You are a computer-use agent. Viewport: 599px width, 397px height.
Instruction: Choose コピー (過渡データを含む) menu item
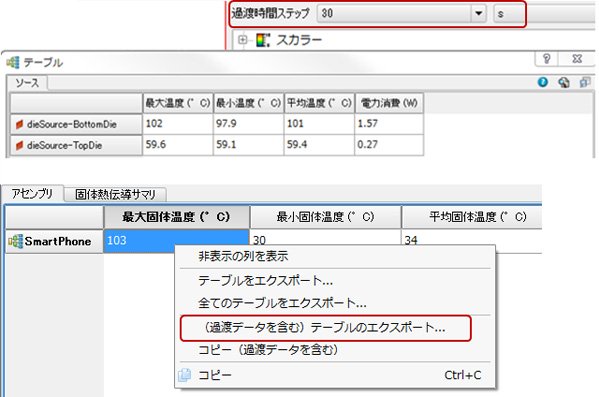tap(335, 350)
